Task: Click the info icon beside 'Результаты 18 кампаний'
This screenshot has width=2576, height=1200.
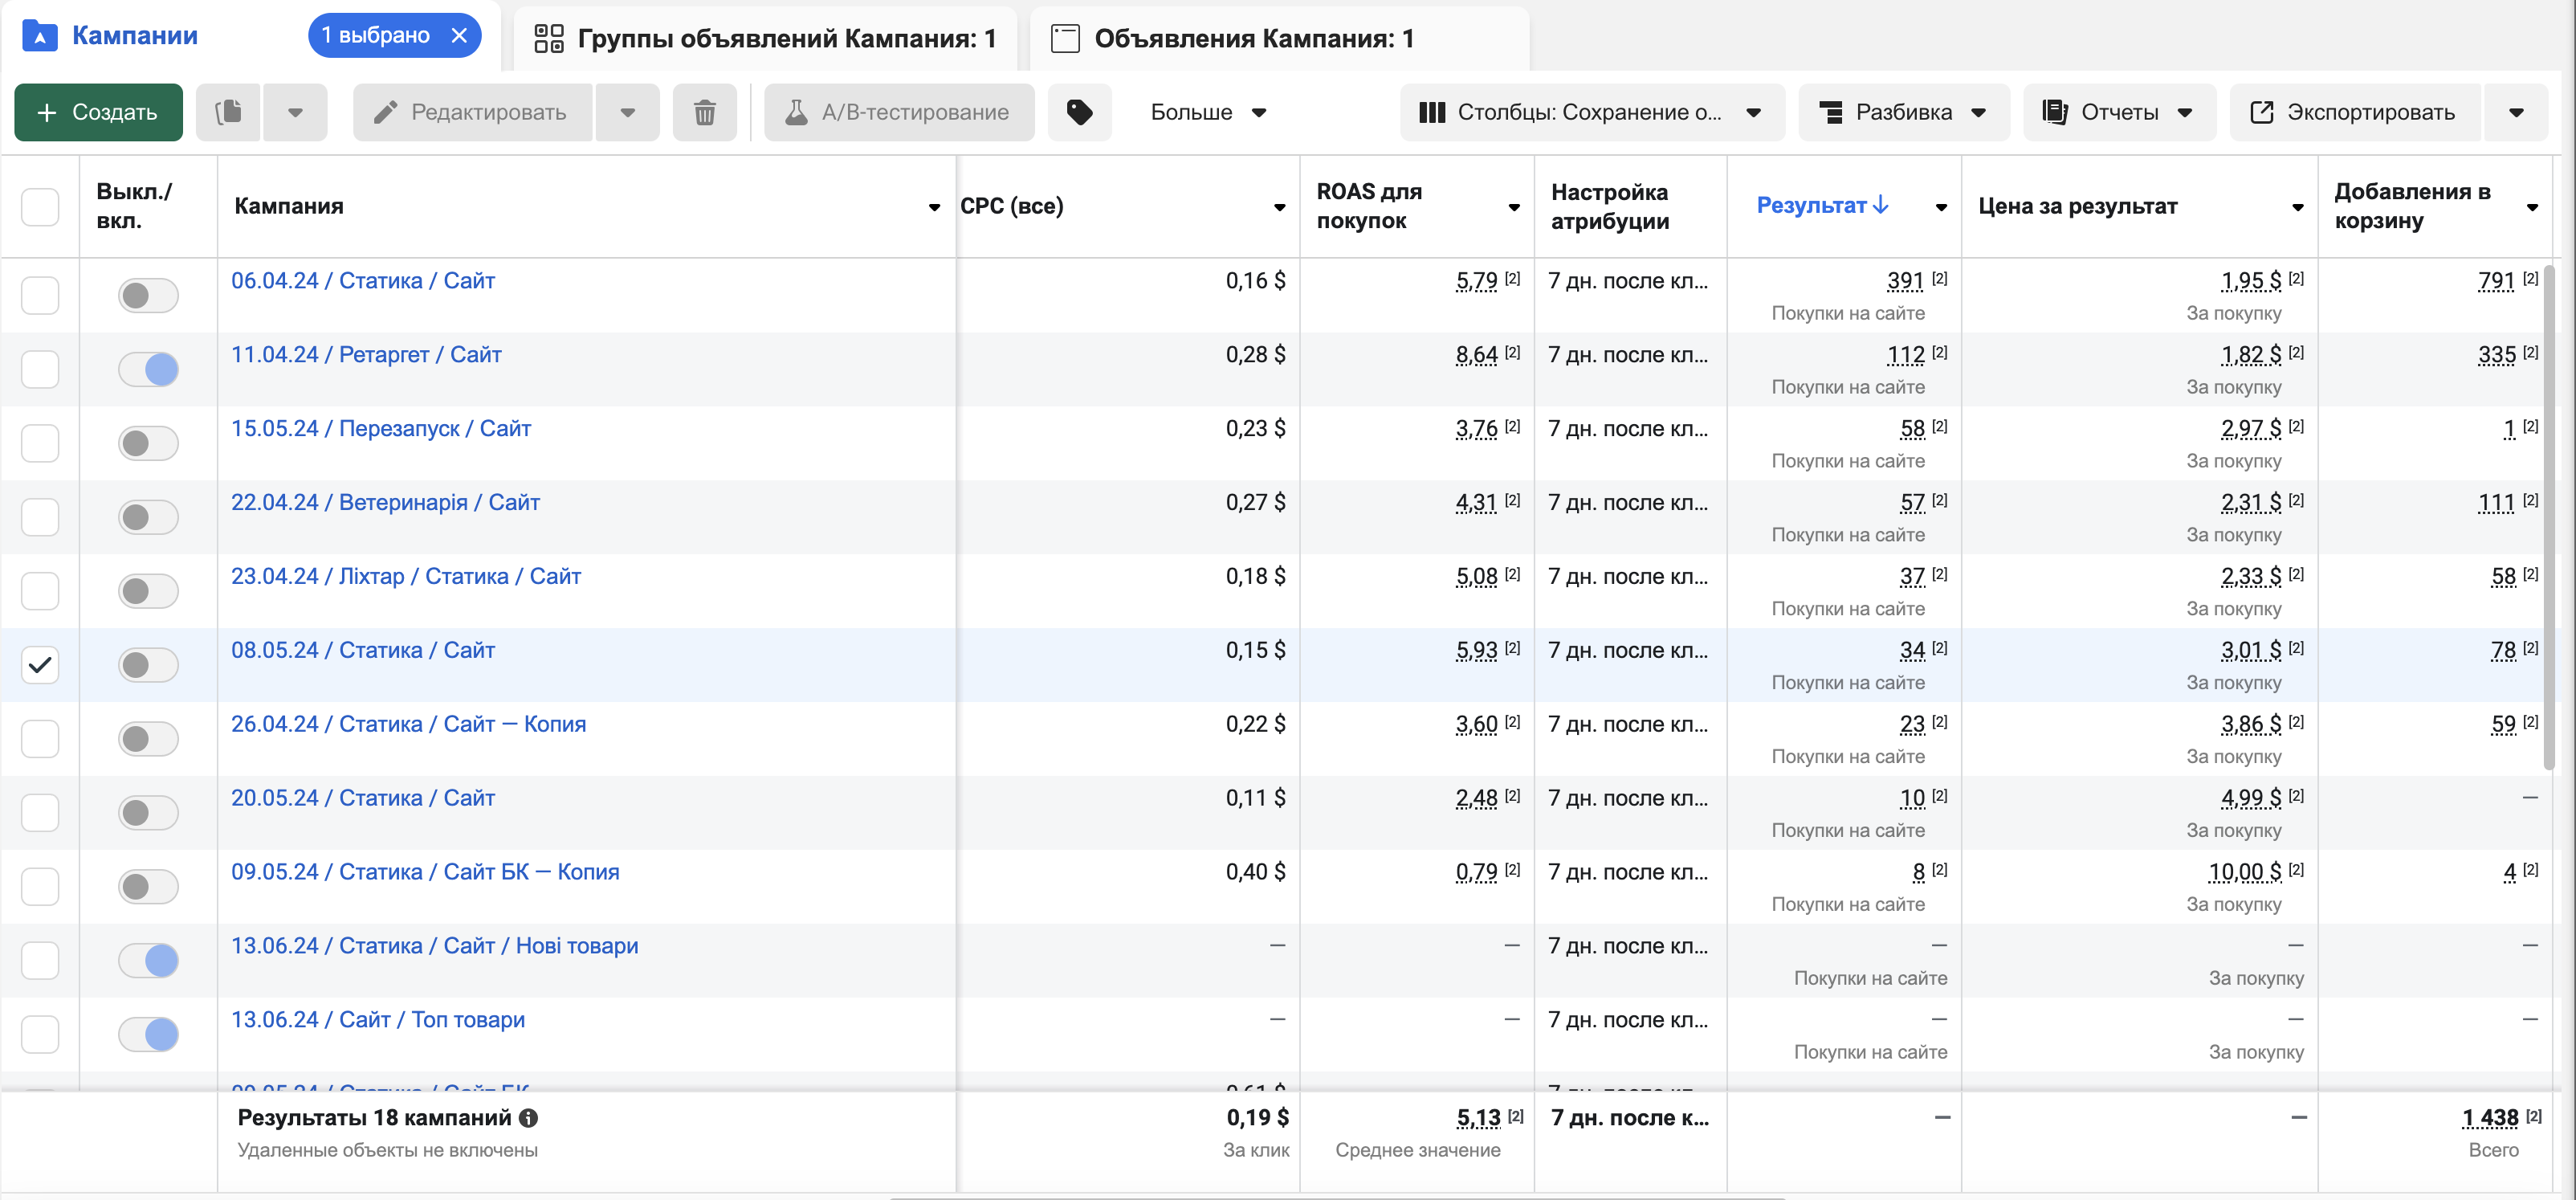Action: (x=529, y=1118)
